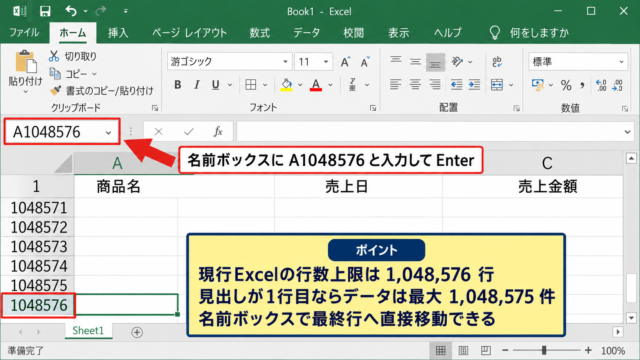Expand the fill color dropdown arrow

click(300, 85)
